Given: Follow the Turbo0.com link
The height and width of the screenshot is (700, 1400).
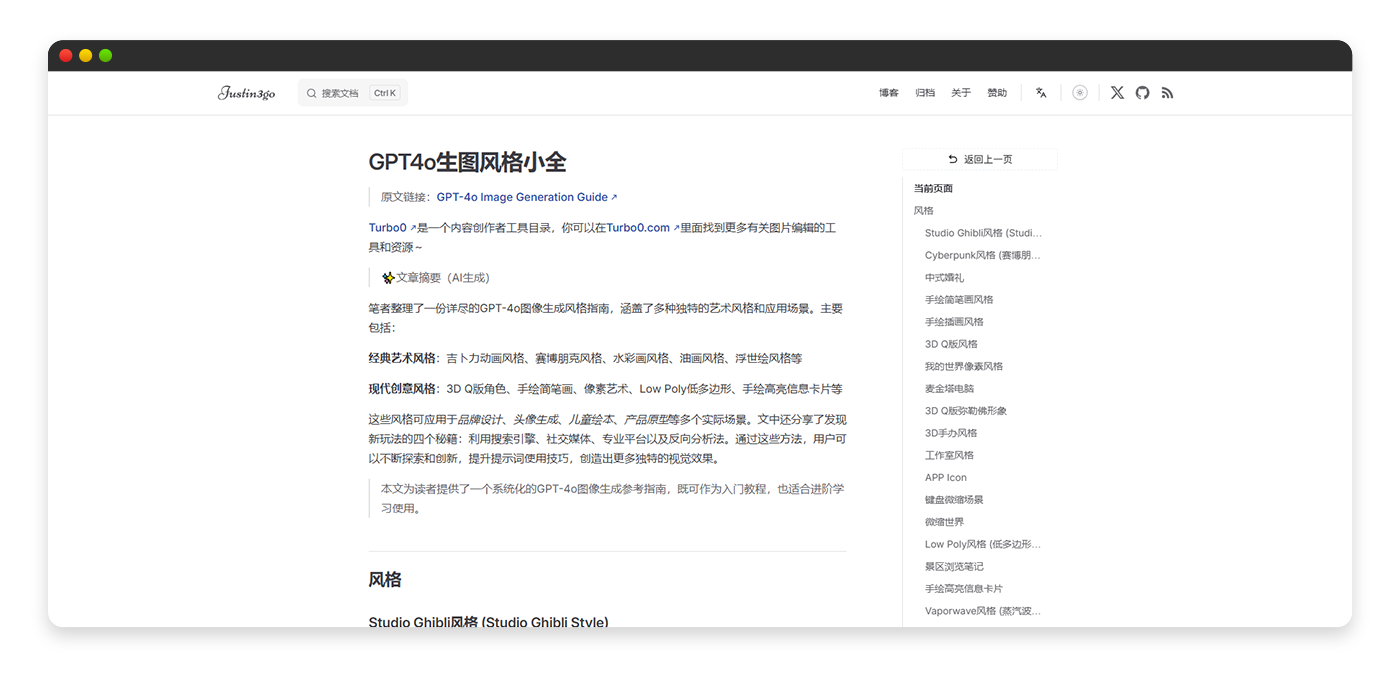Looking at the screenshot, I should coord(643,228).
